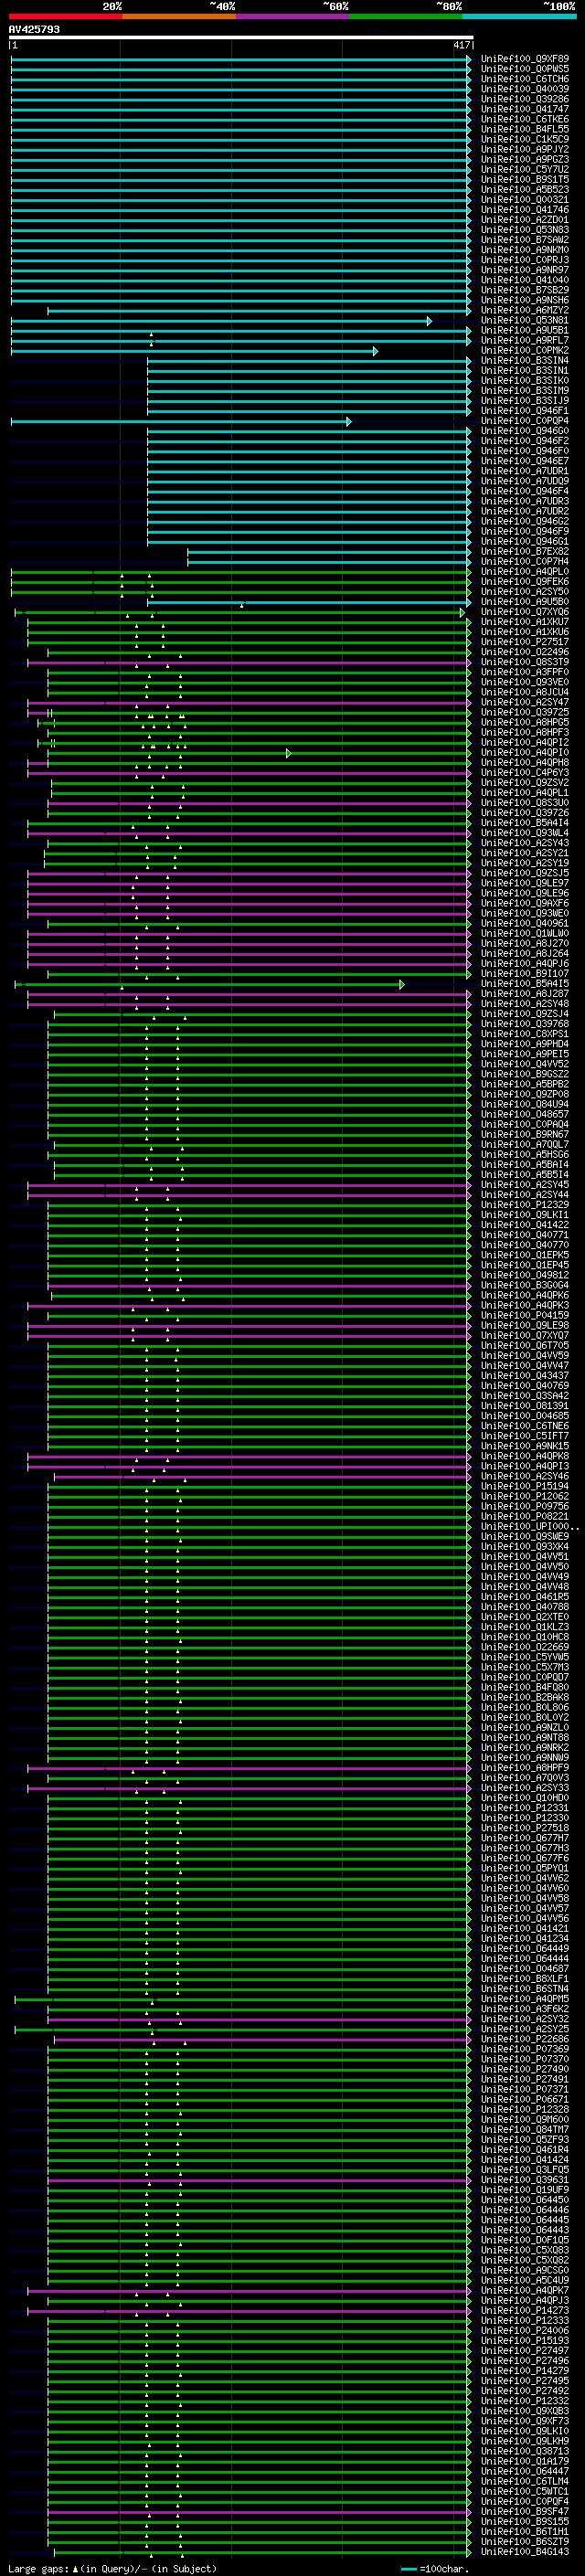Click the cyan alignment bar for UniRef100_Q53N81
This screenshot has height=2576, width=585.
click(x=221, y=321)
